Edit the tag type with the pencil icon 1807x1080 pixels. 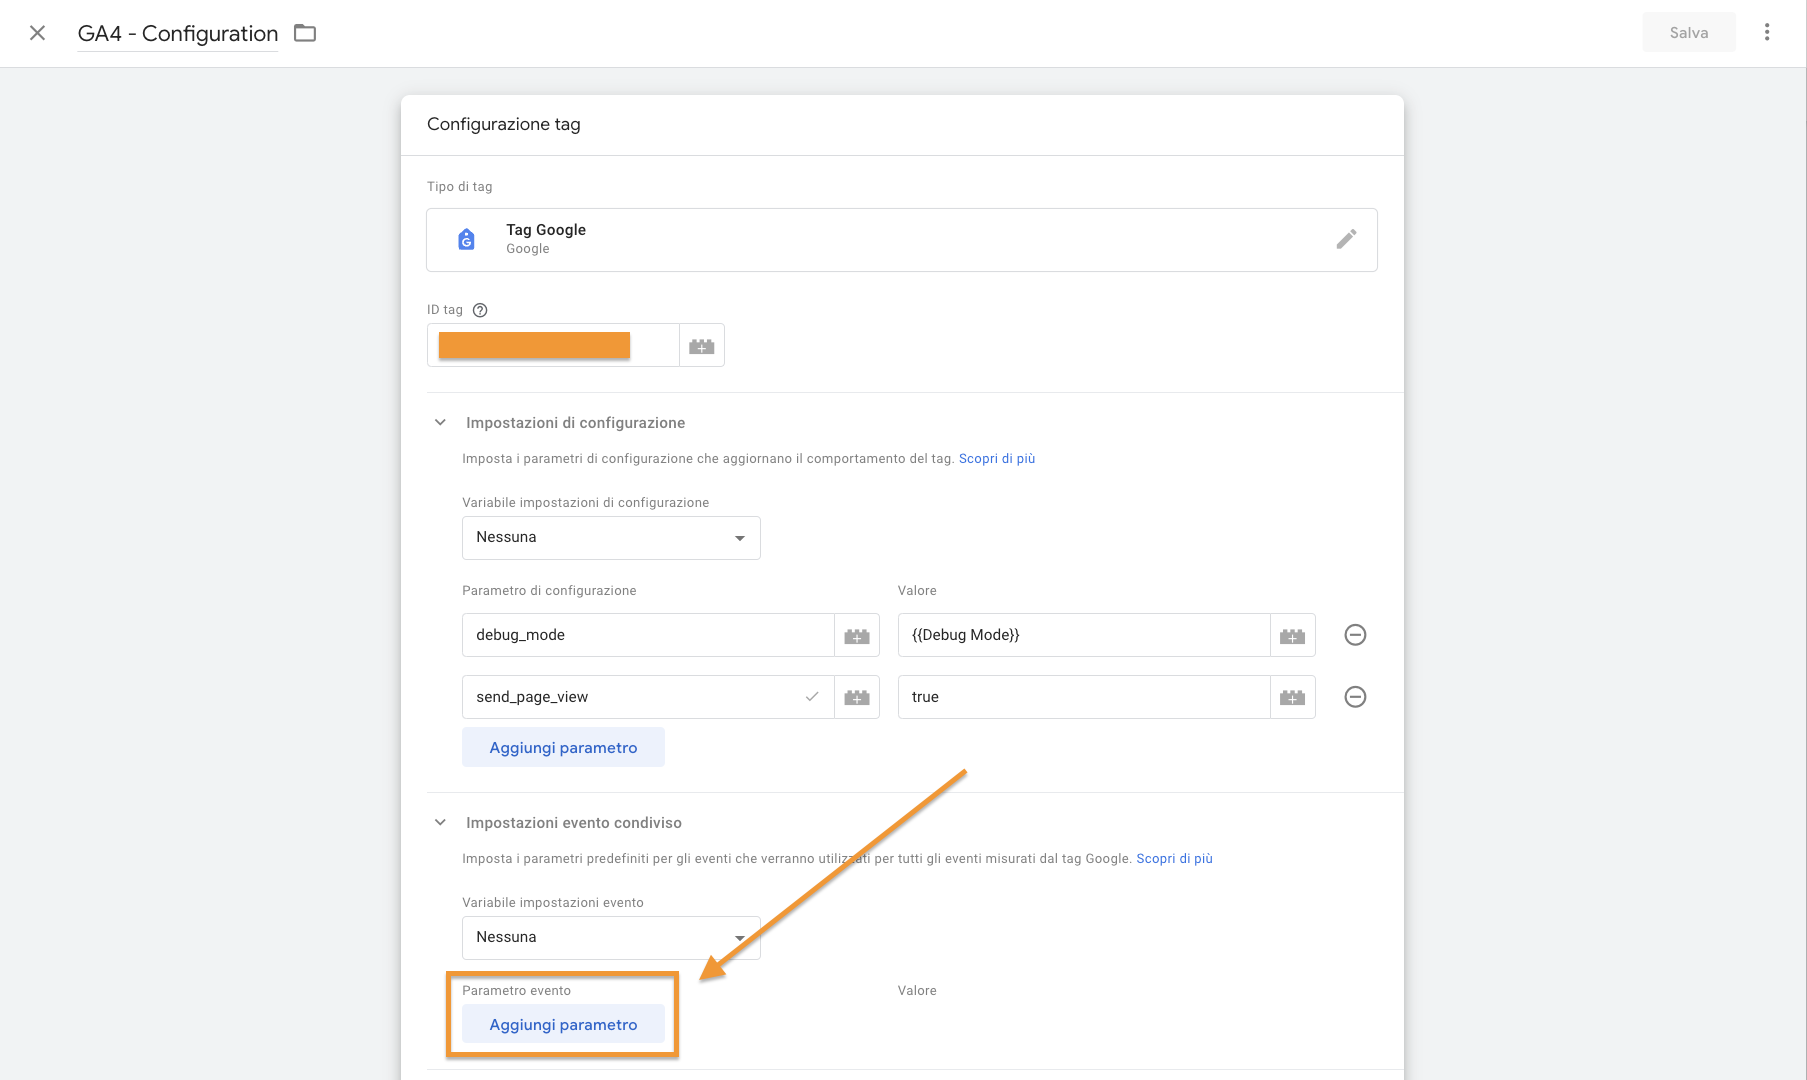click(1346, 239)
